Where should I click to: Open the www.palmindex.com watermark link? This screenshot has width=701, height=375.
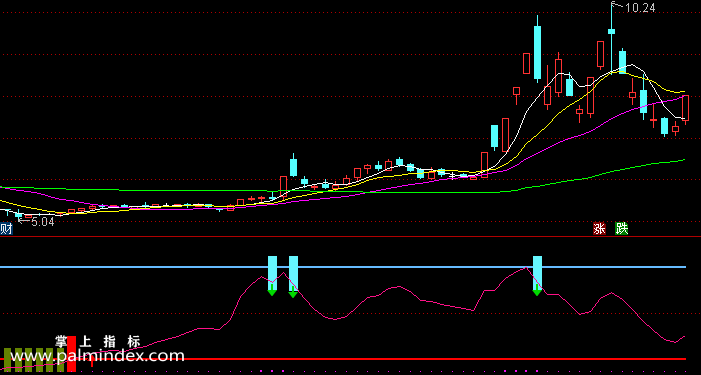[x=97, y=356]
